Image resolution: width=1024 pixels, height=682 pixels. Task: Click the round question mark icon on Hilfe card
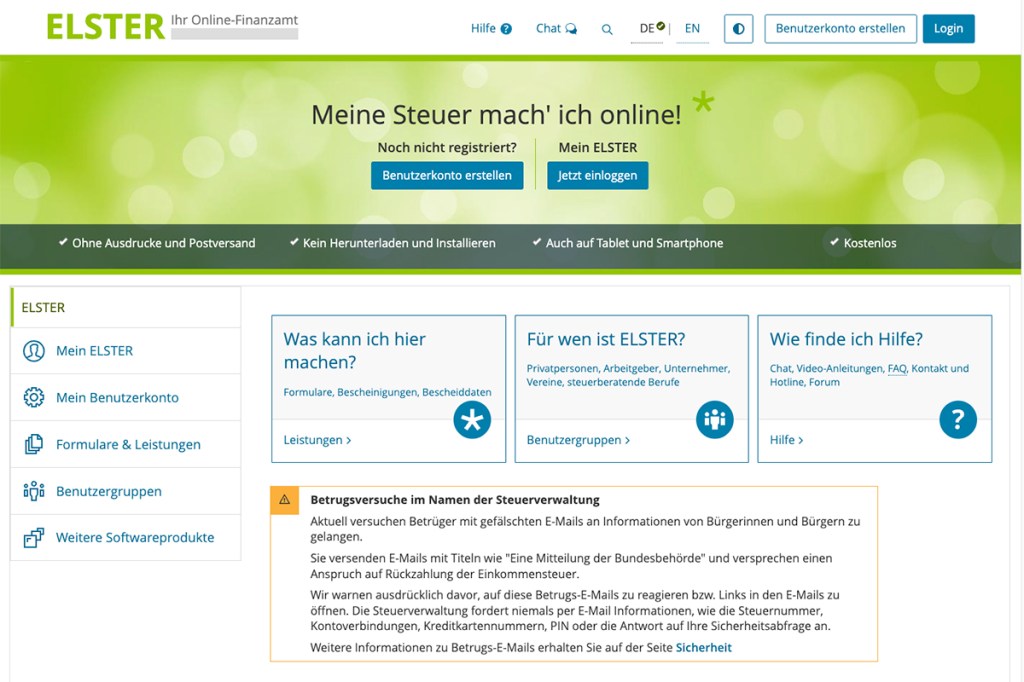(958, 419)
